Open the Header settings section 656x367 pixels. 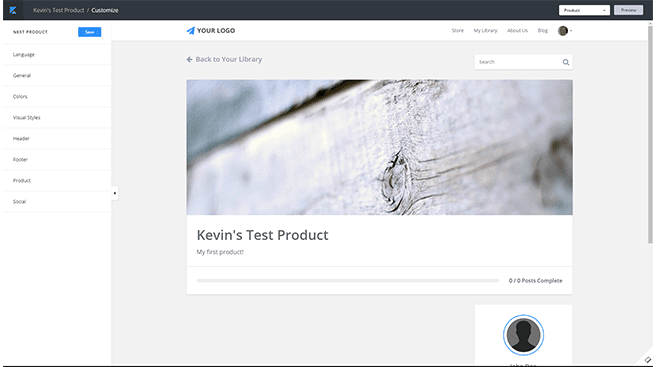(x=57, y=139)
